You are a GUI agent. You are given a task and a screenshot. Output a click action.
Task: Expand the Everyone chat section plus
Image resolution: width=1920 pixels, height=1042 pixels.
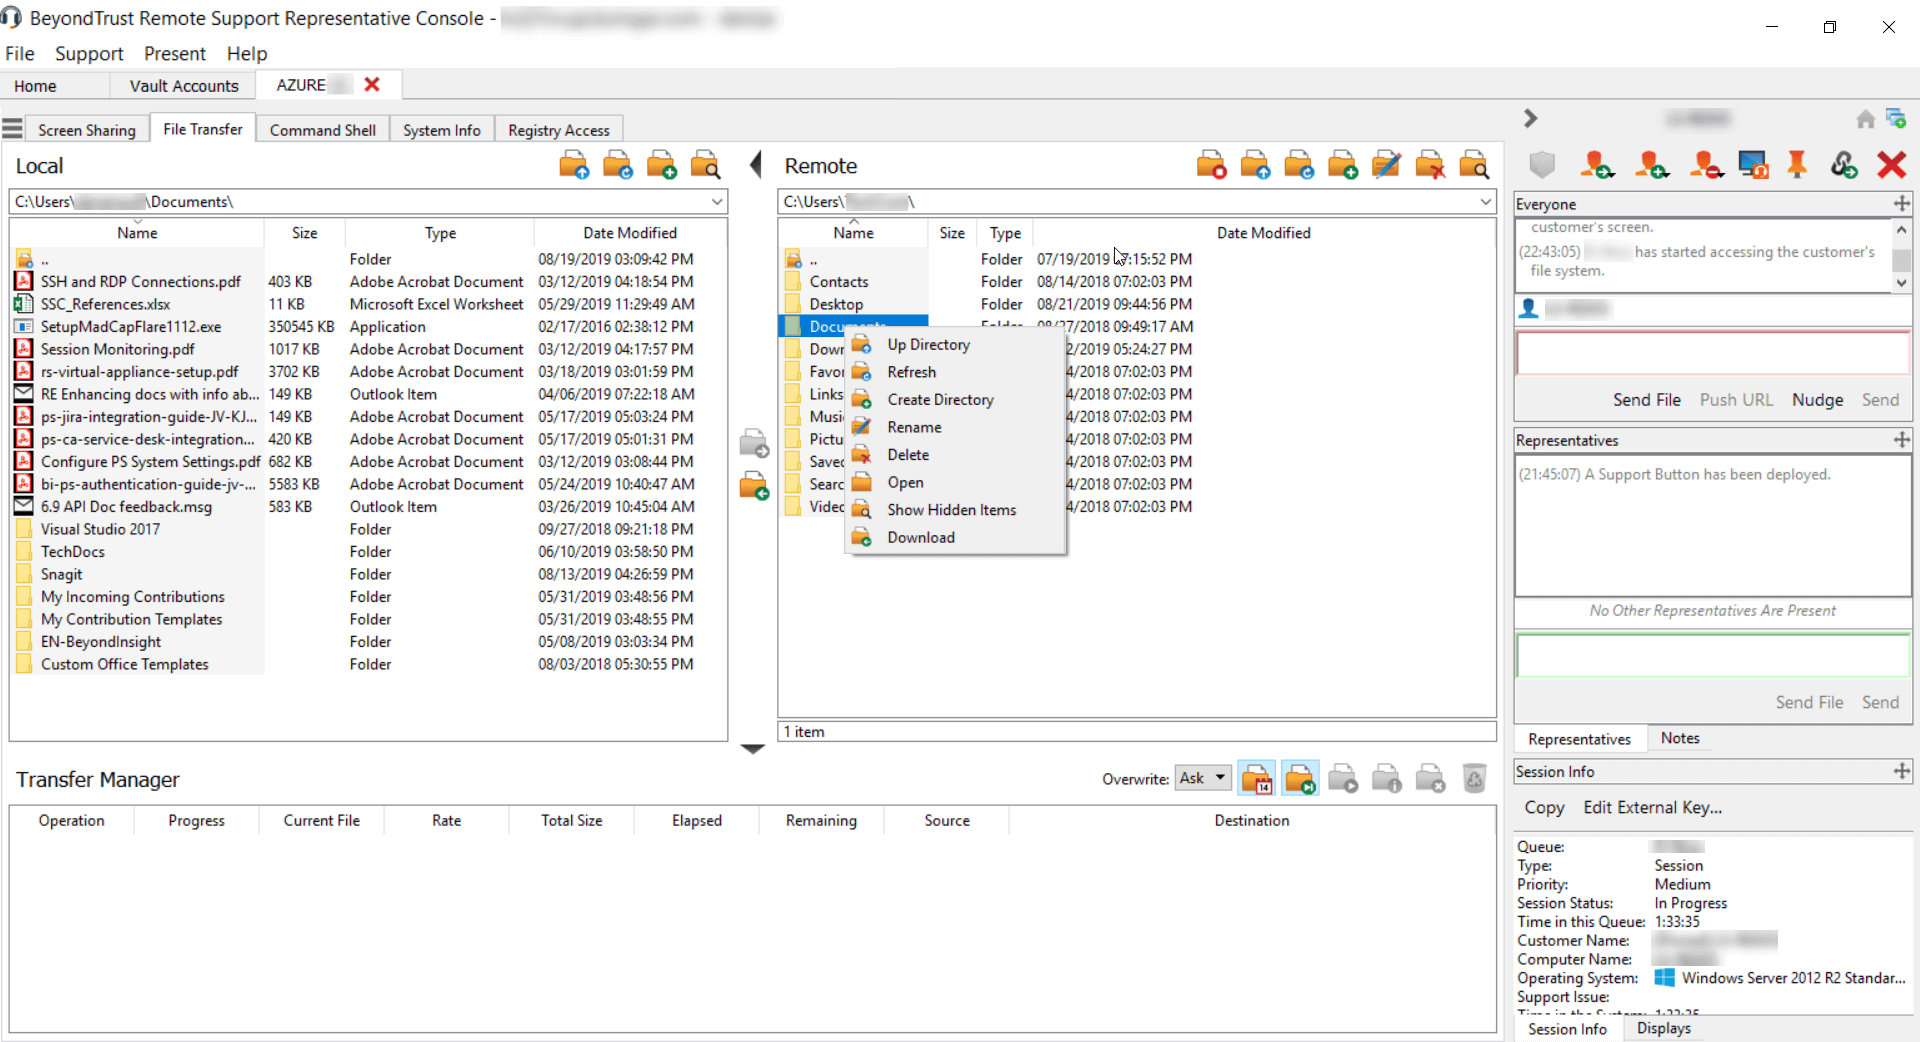1901,204
